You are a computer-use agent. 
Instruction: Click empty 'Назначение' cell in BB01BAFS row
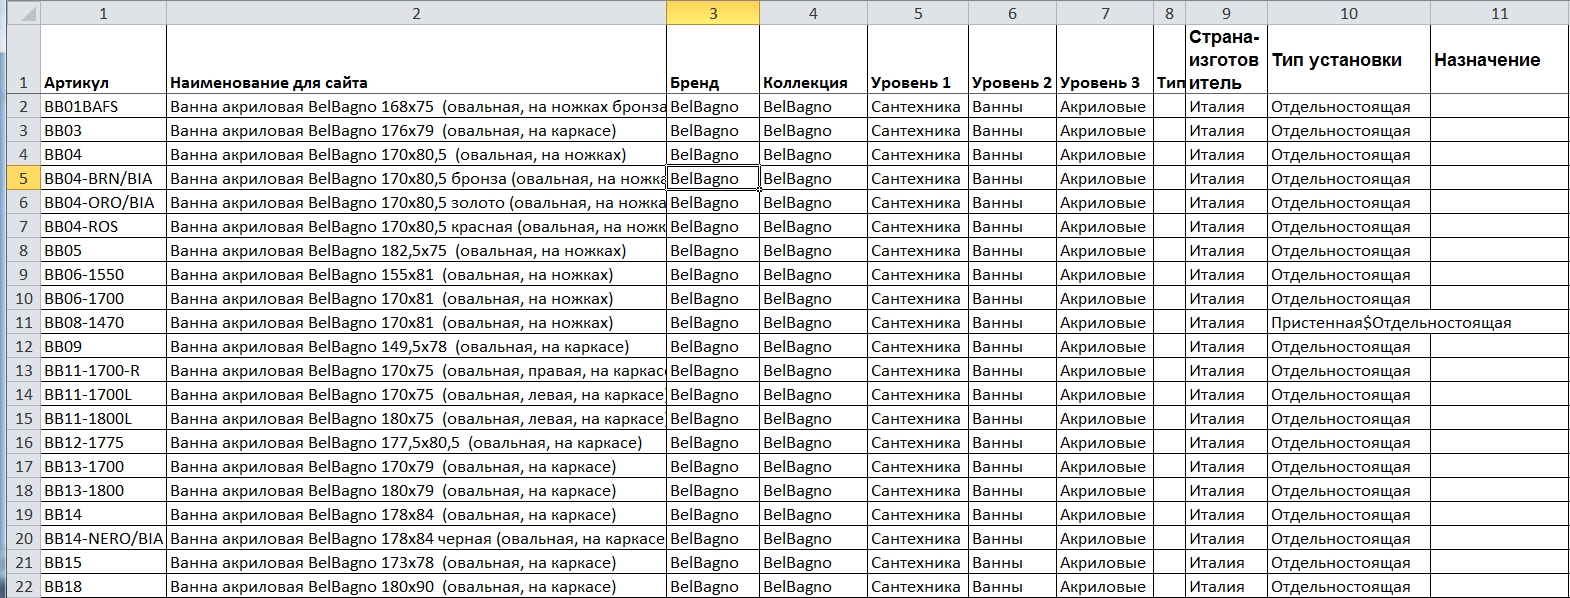1499,106
